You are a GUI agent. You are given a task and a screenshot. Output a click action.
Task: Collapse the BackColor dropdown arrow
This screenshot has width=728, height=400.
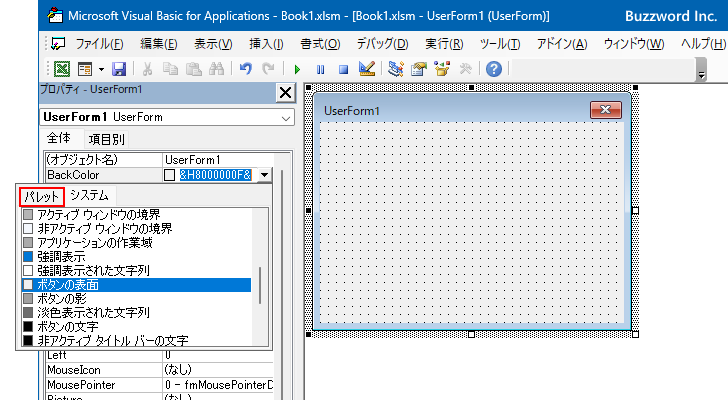coord(264,175)
